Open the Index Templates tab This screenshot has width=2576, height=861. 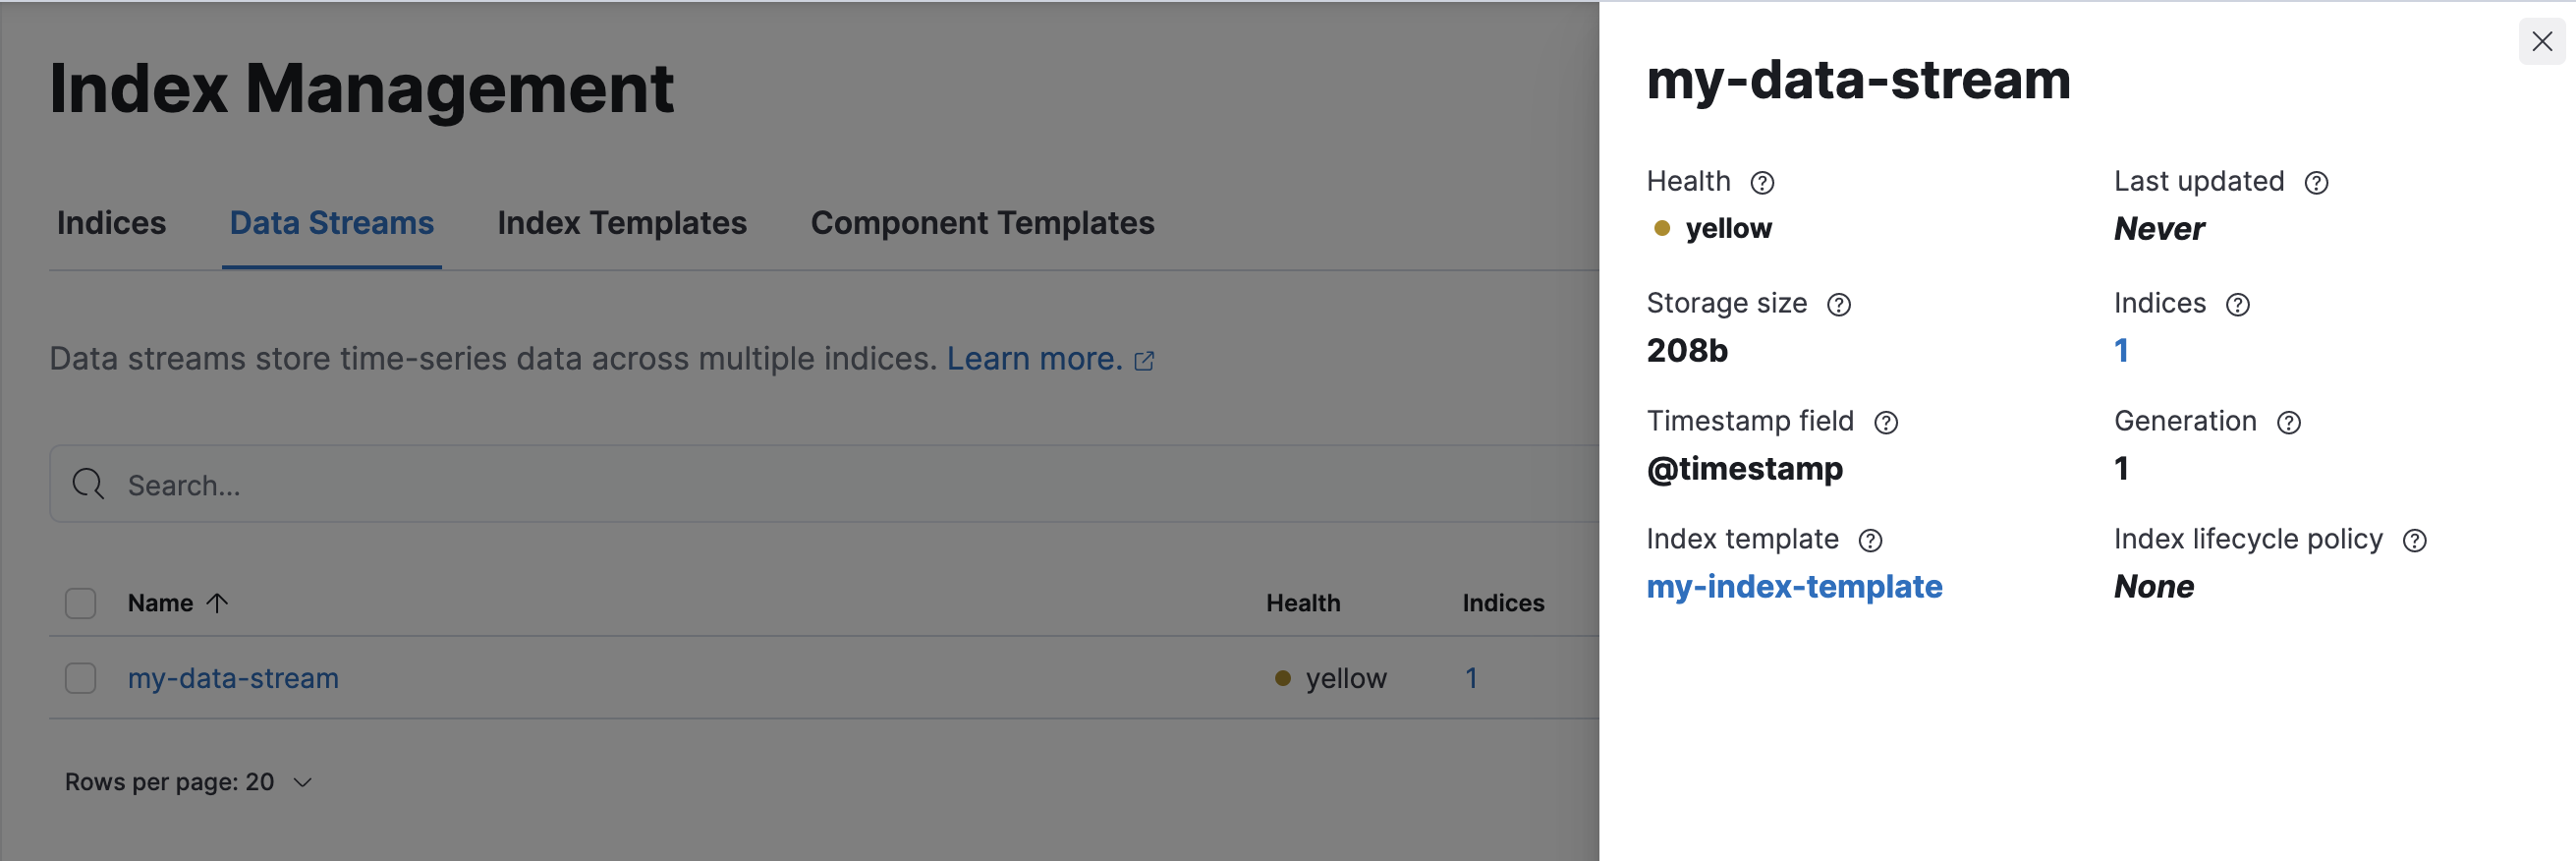pos(621,223)
